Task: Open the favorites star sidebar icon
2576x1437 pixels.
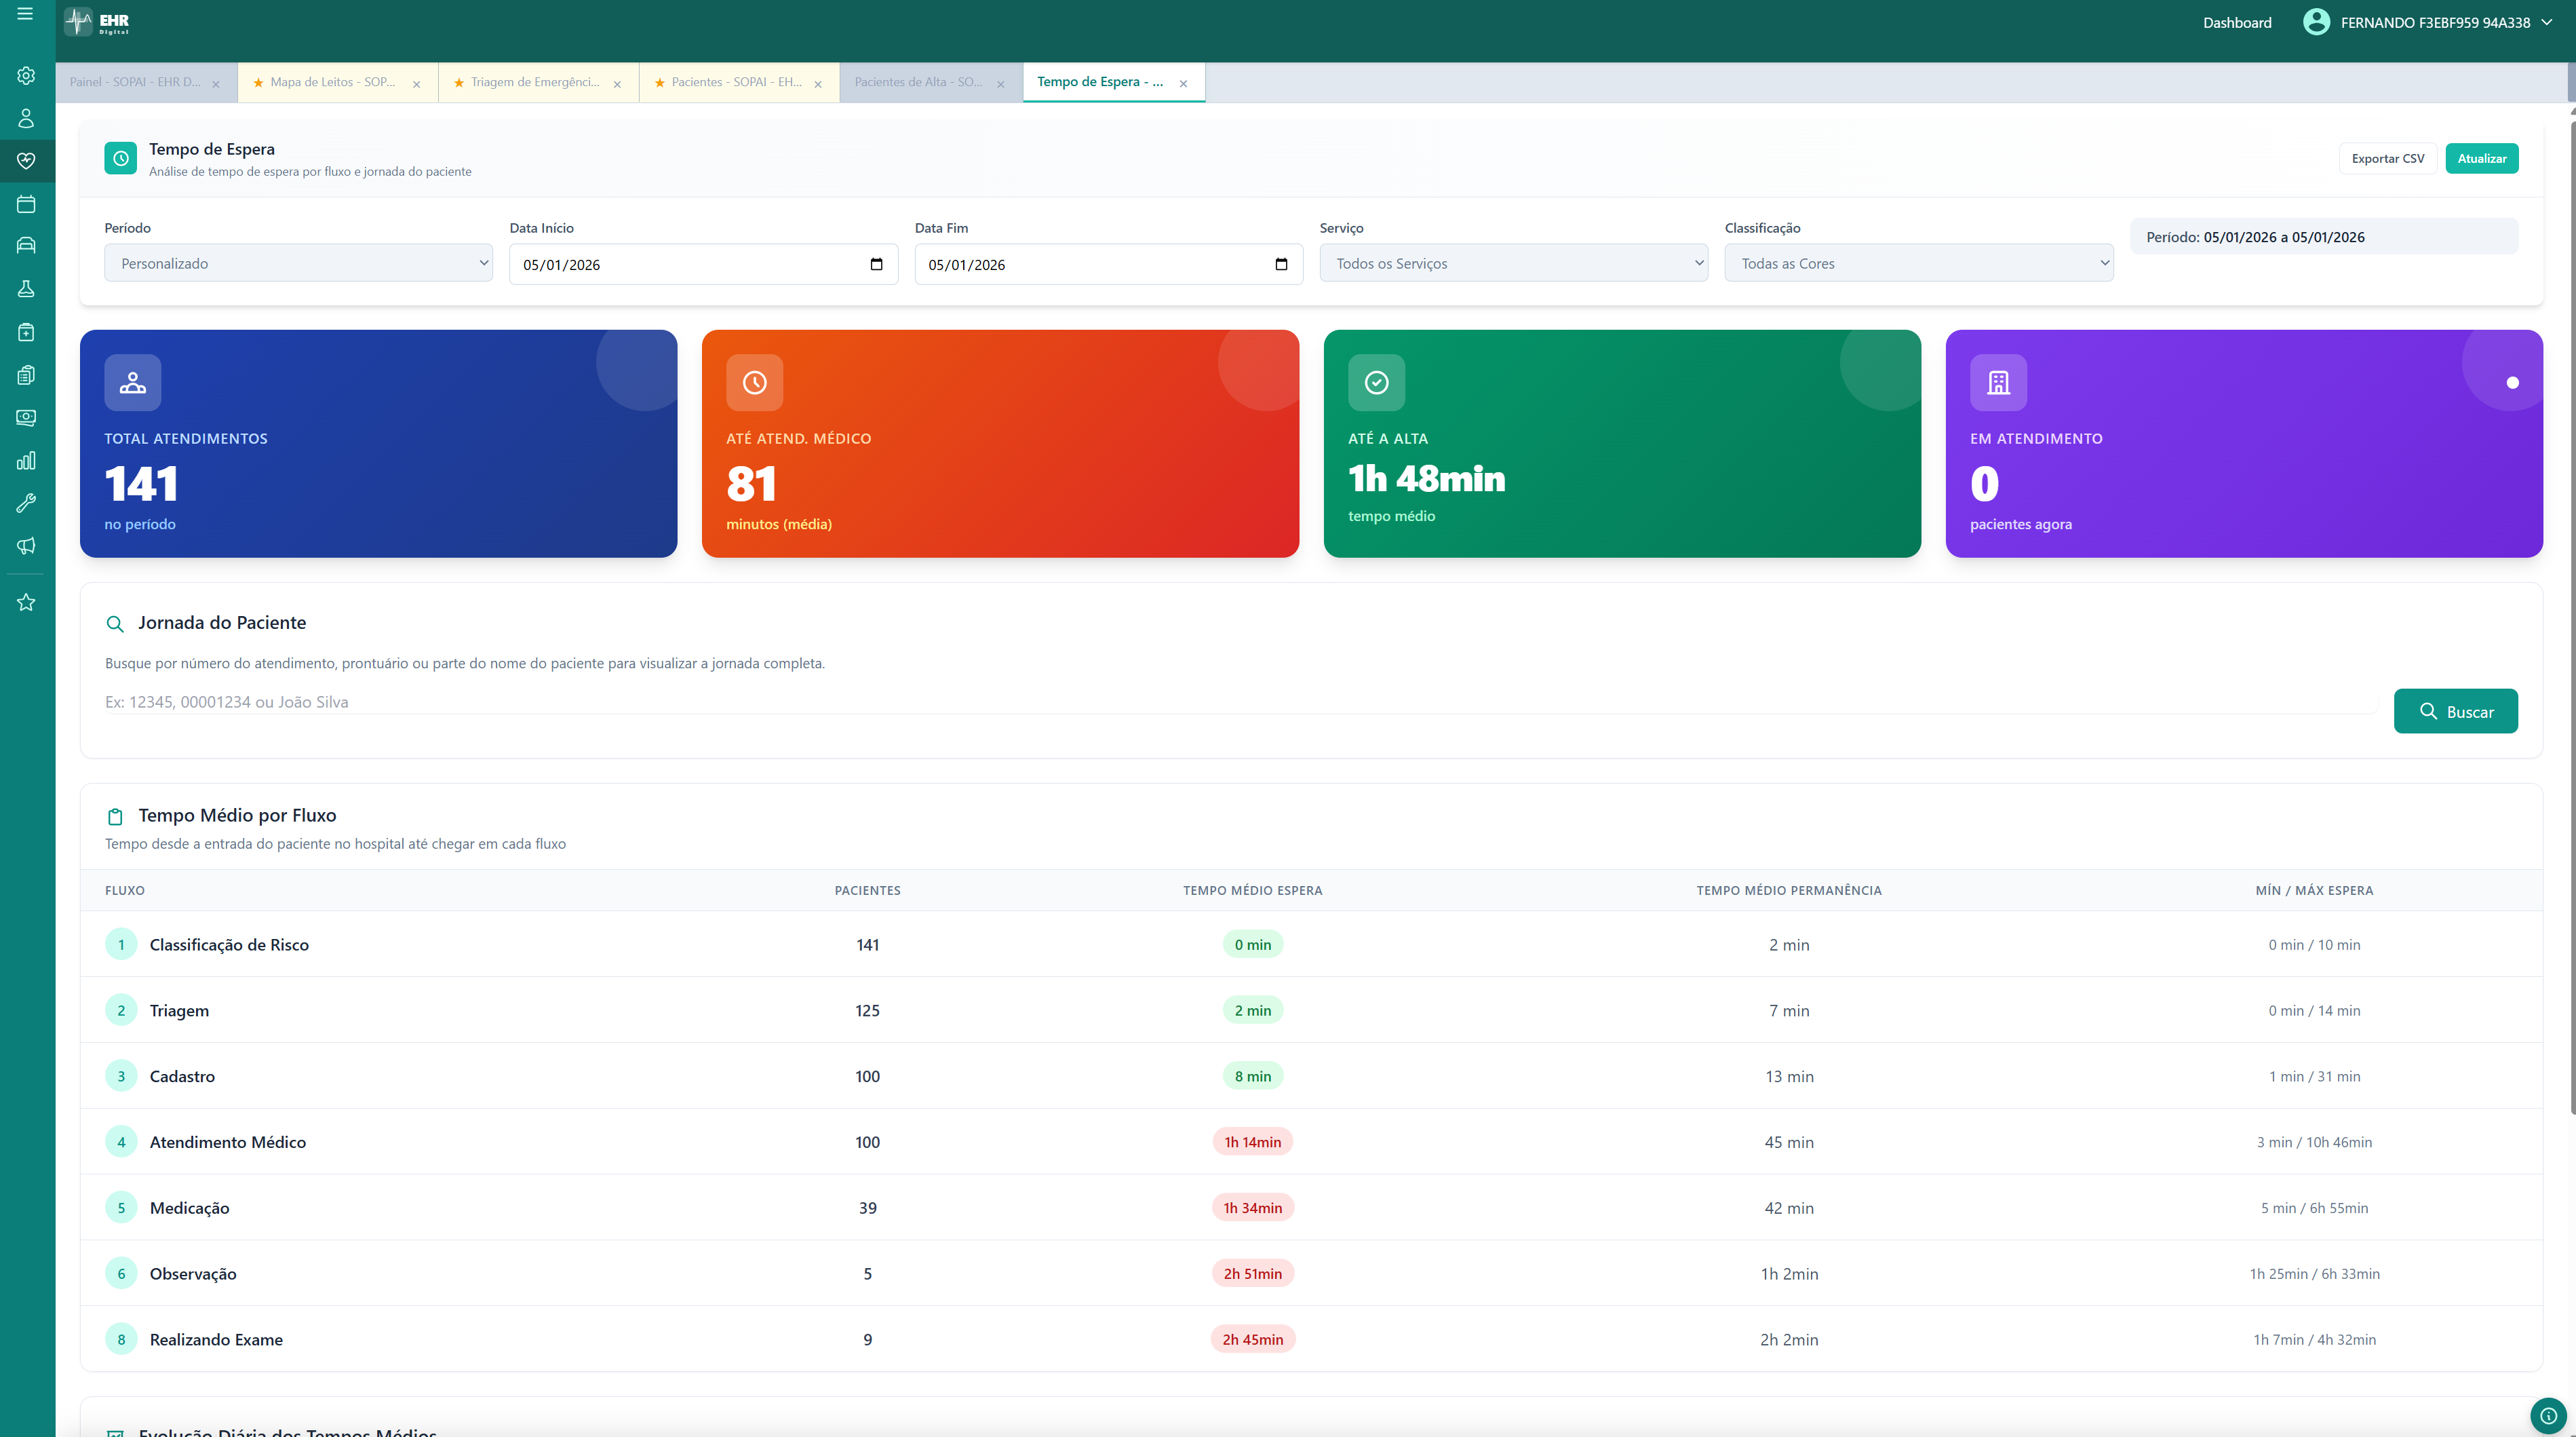Action: [x=26, y=602]
